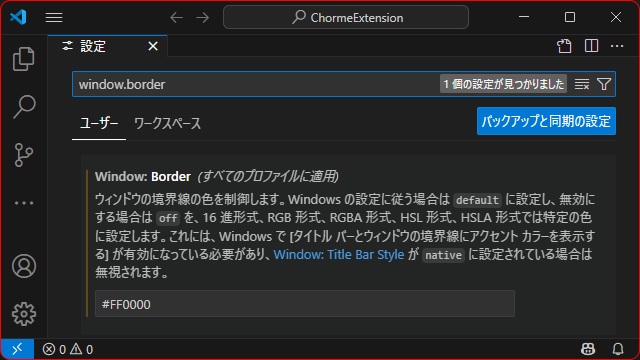Edit the #FF0000 border color value field
The height and width of the screenshot is (360, 640).
tap(304, 304)
